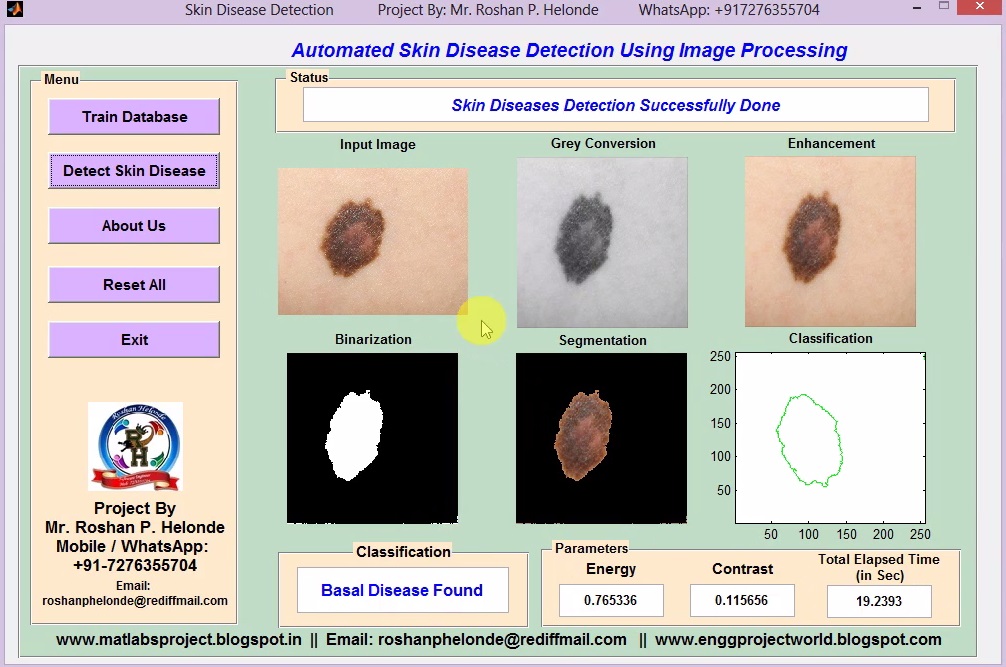The image size is (1006, 667).
Task: Click the Enhancement result image
Action: pyautogui.click(x=830, y=242)
